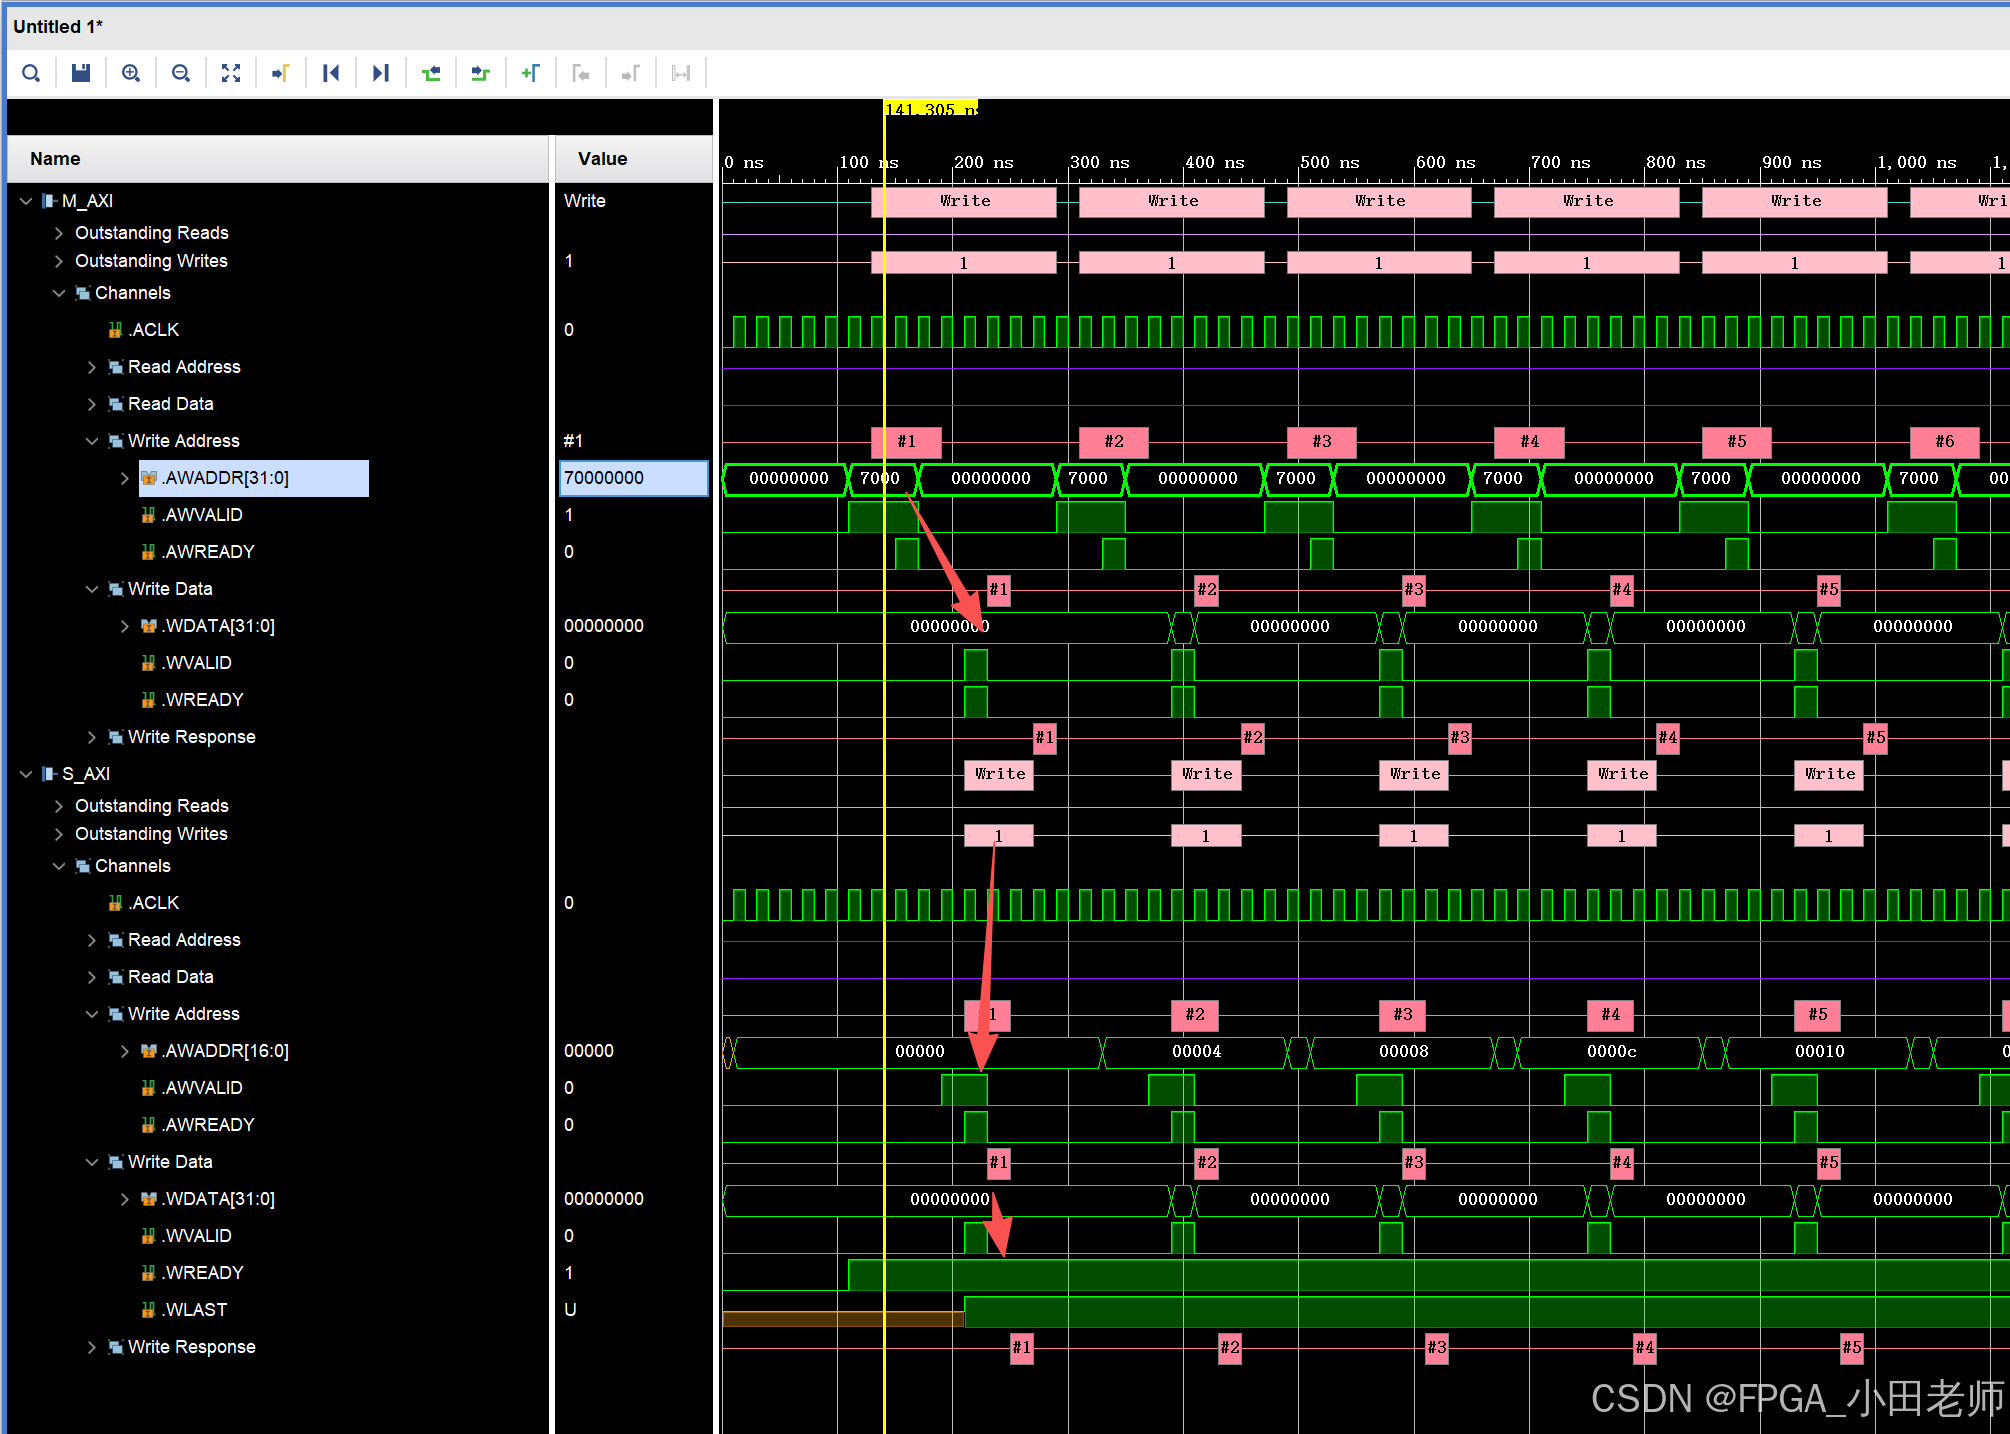Go to the cursor position

pyautogui.click(x=281, y=73)
